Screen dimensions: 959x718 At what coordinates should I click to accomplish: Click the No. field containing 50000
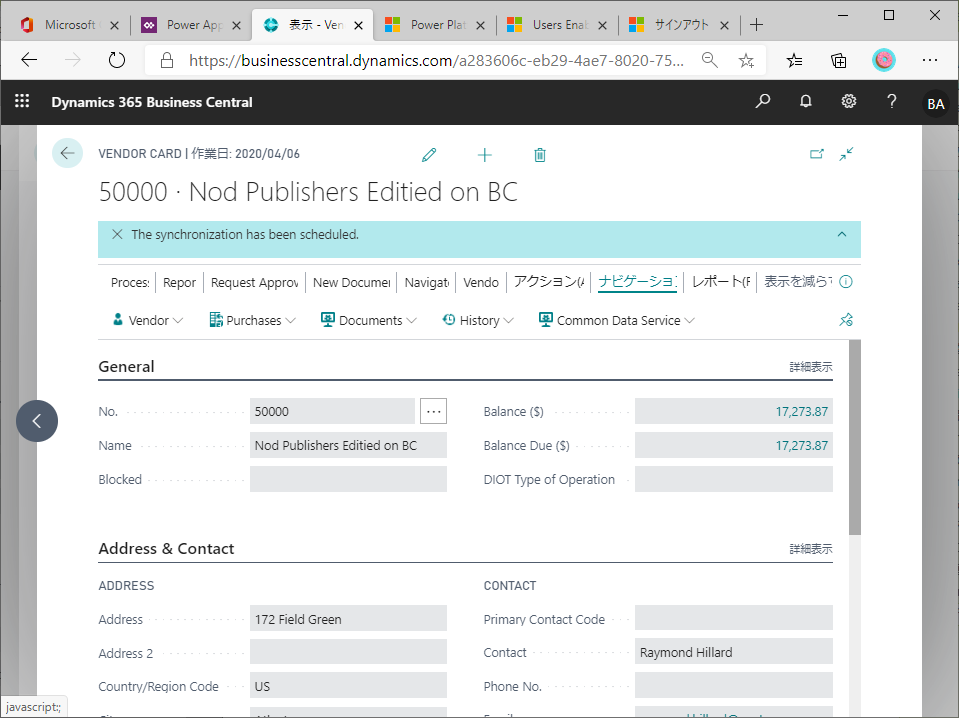[x=332, y=411]
